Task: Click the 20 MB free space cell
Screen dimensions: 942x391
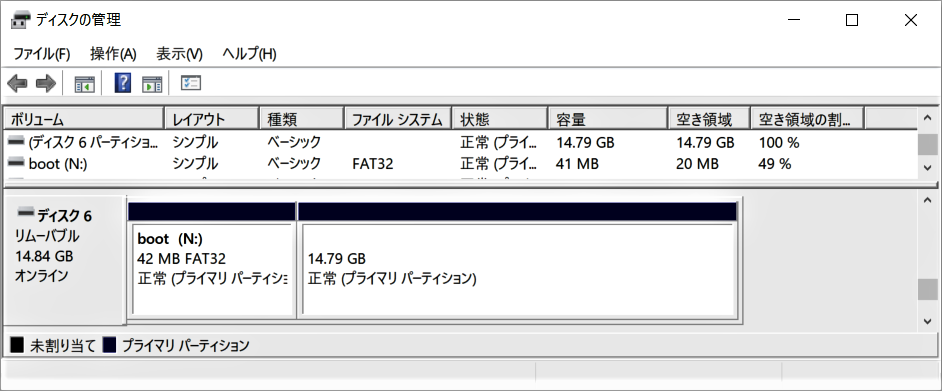Action: (697, 163)
